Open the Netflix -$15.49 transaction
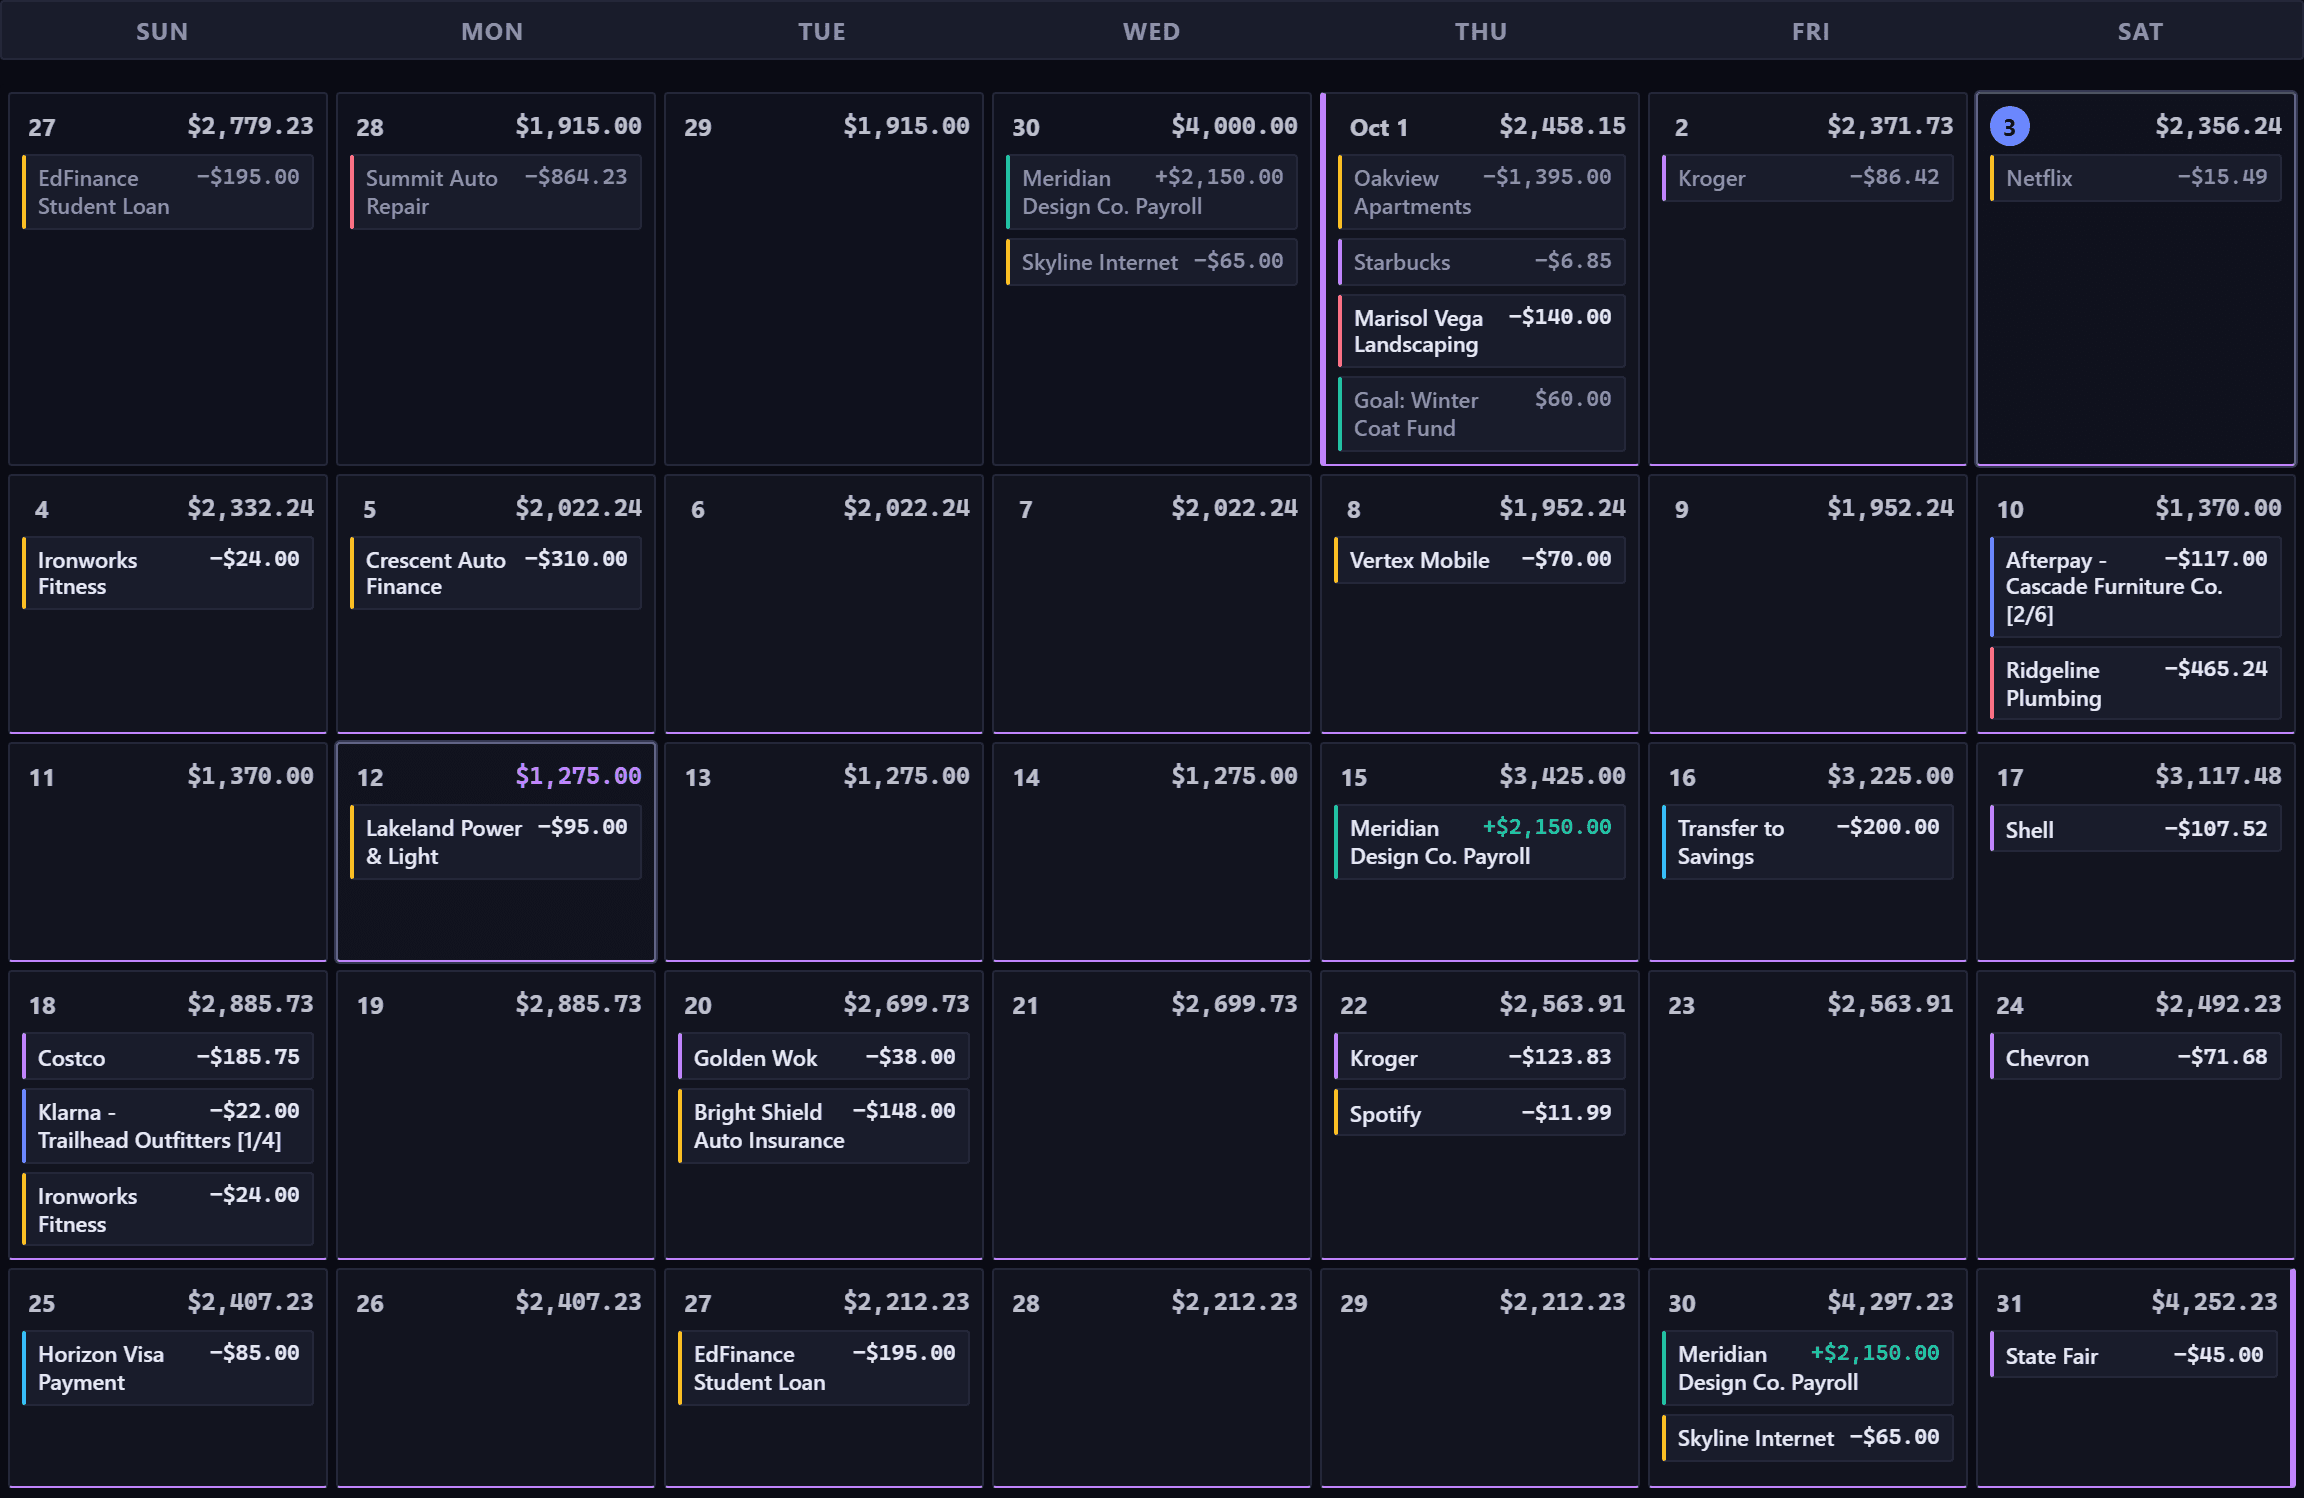This screenshot has height=1498, width=2304. [x=2135, y=178]
